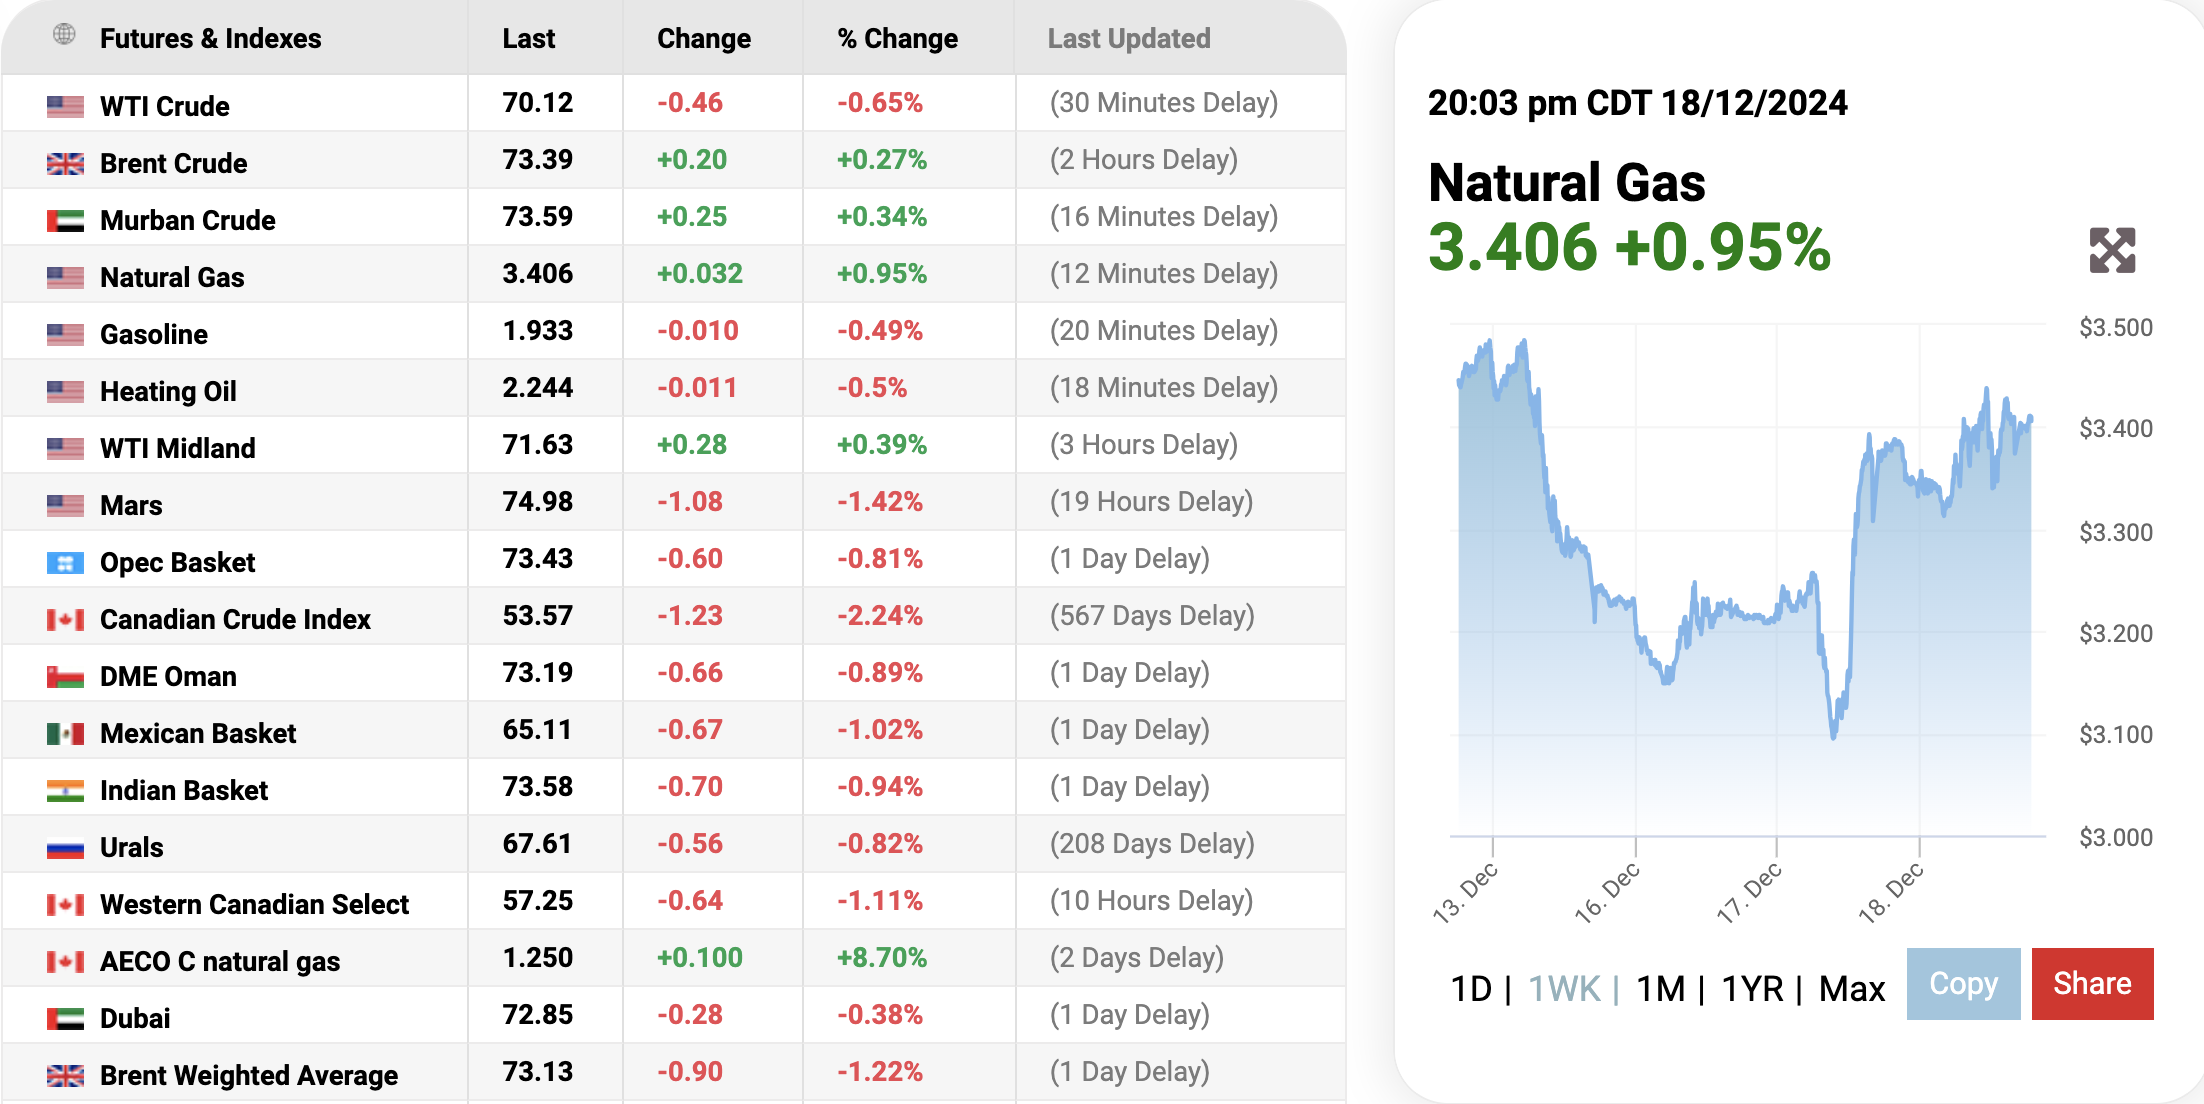Select Max chart time range
This screenshot has height=1104, width=2204.
(1851, 989)
